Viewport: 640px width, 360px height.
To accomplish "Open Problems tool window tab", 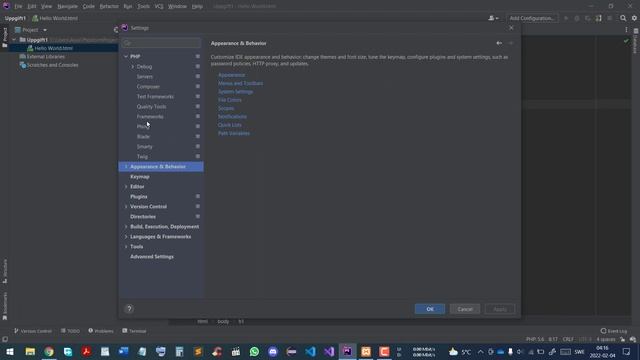I will pos(101,331).
